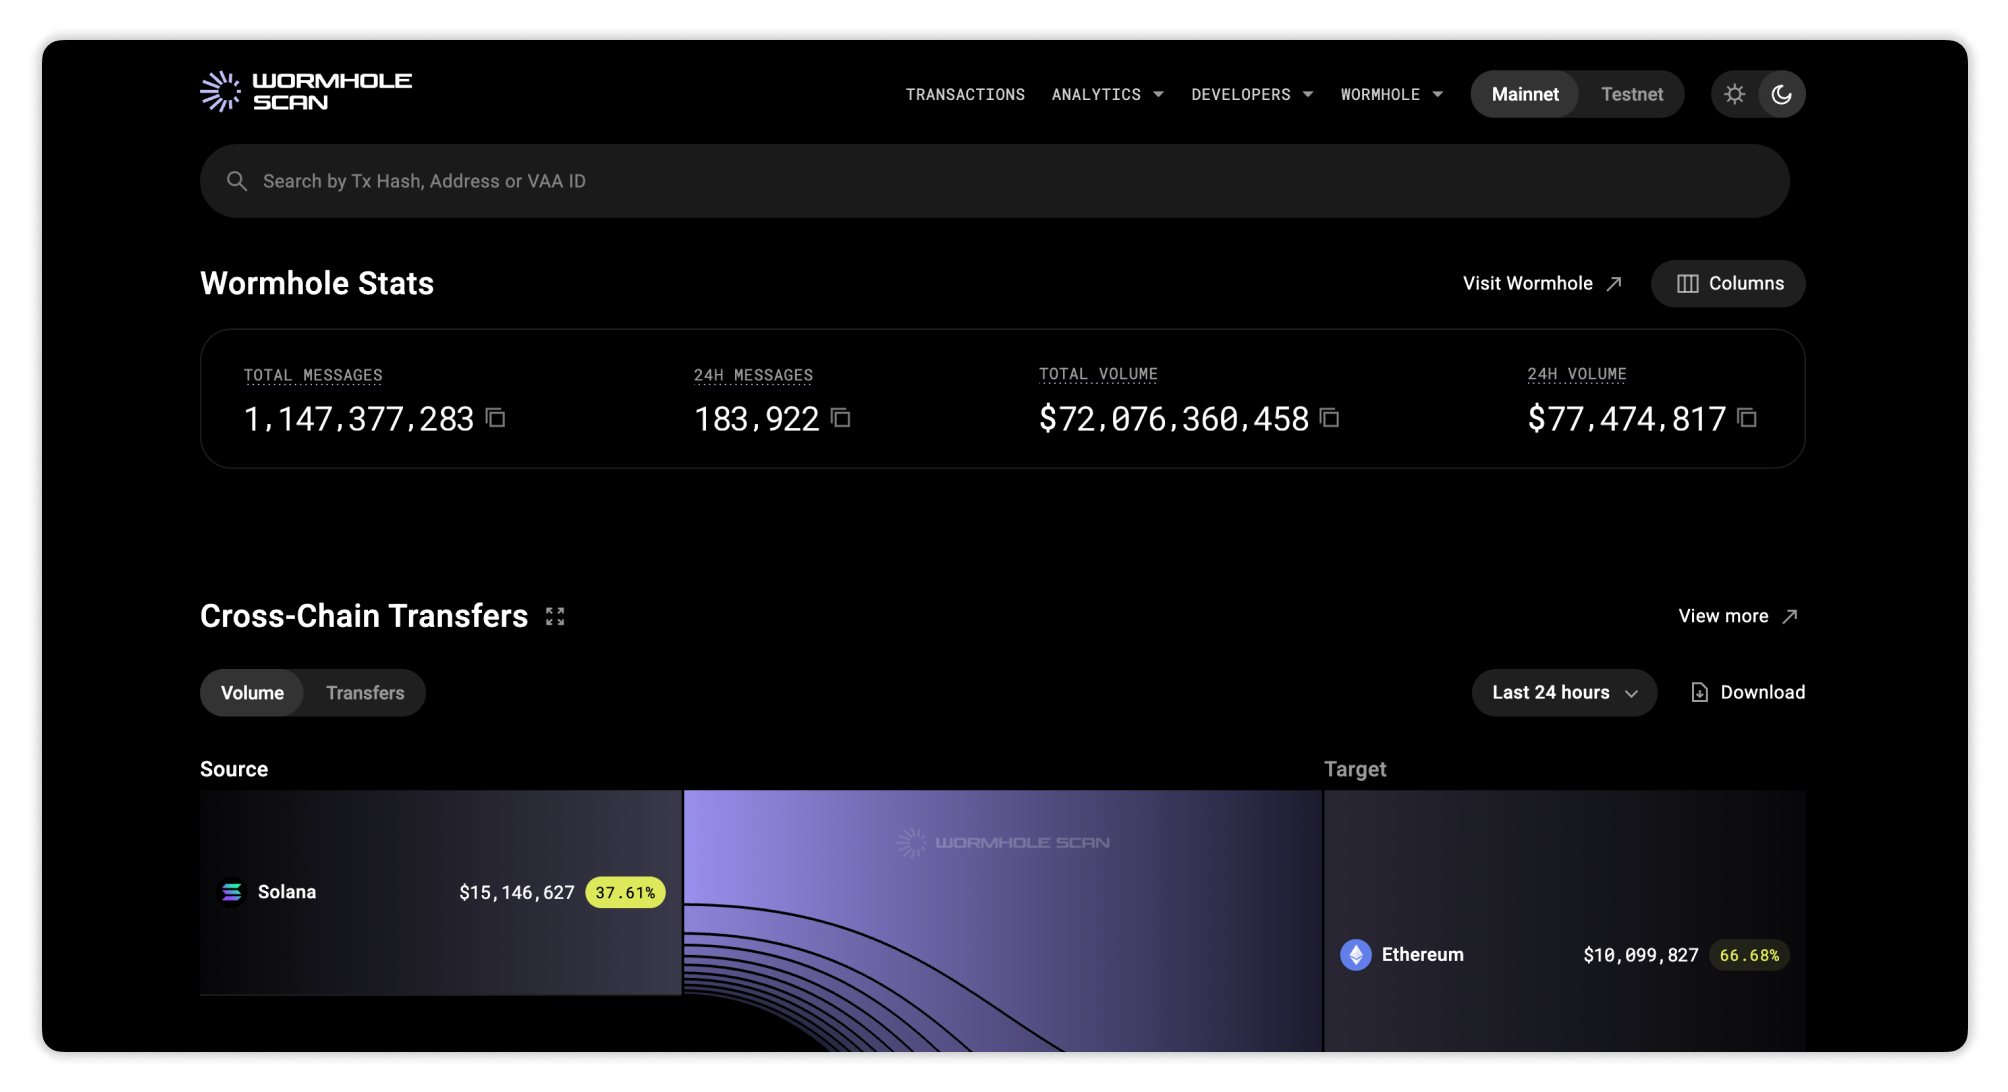This screenshot has width=2008, height=1092.
Task: Switch network to Testnet
Action: point(1631,94)
